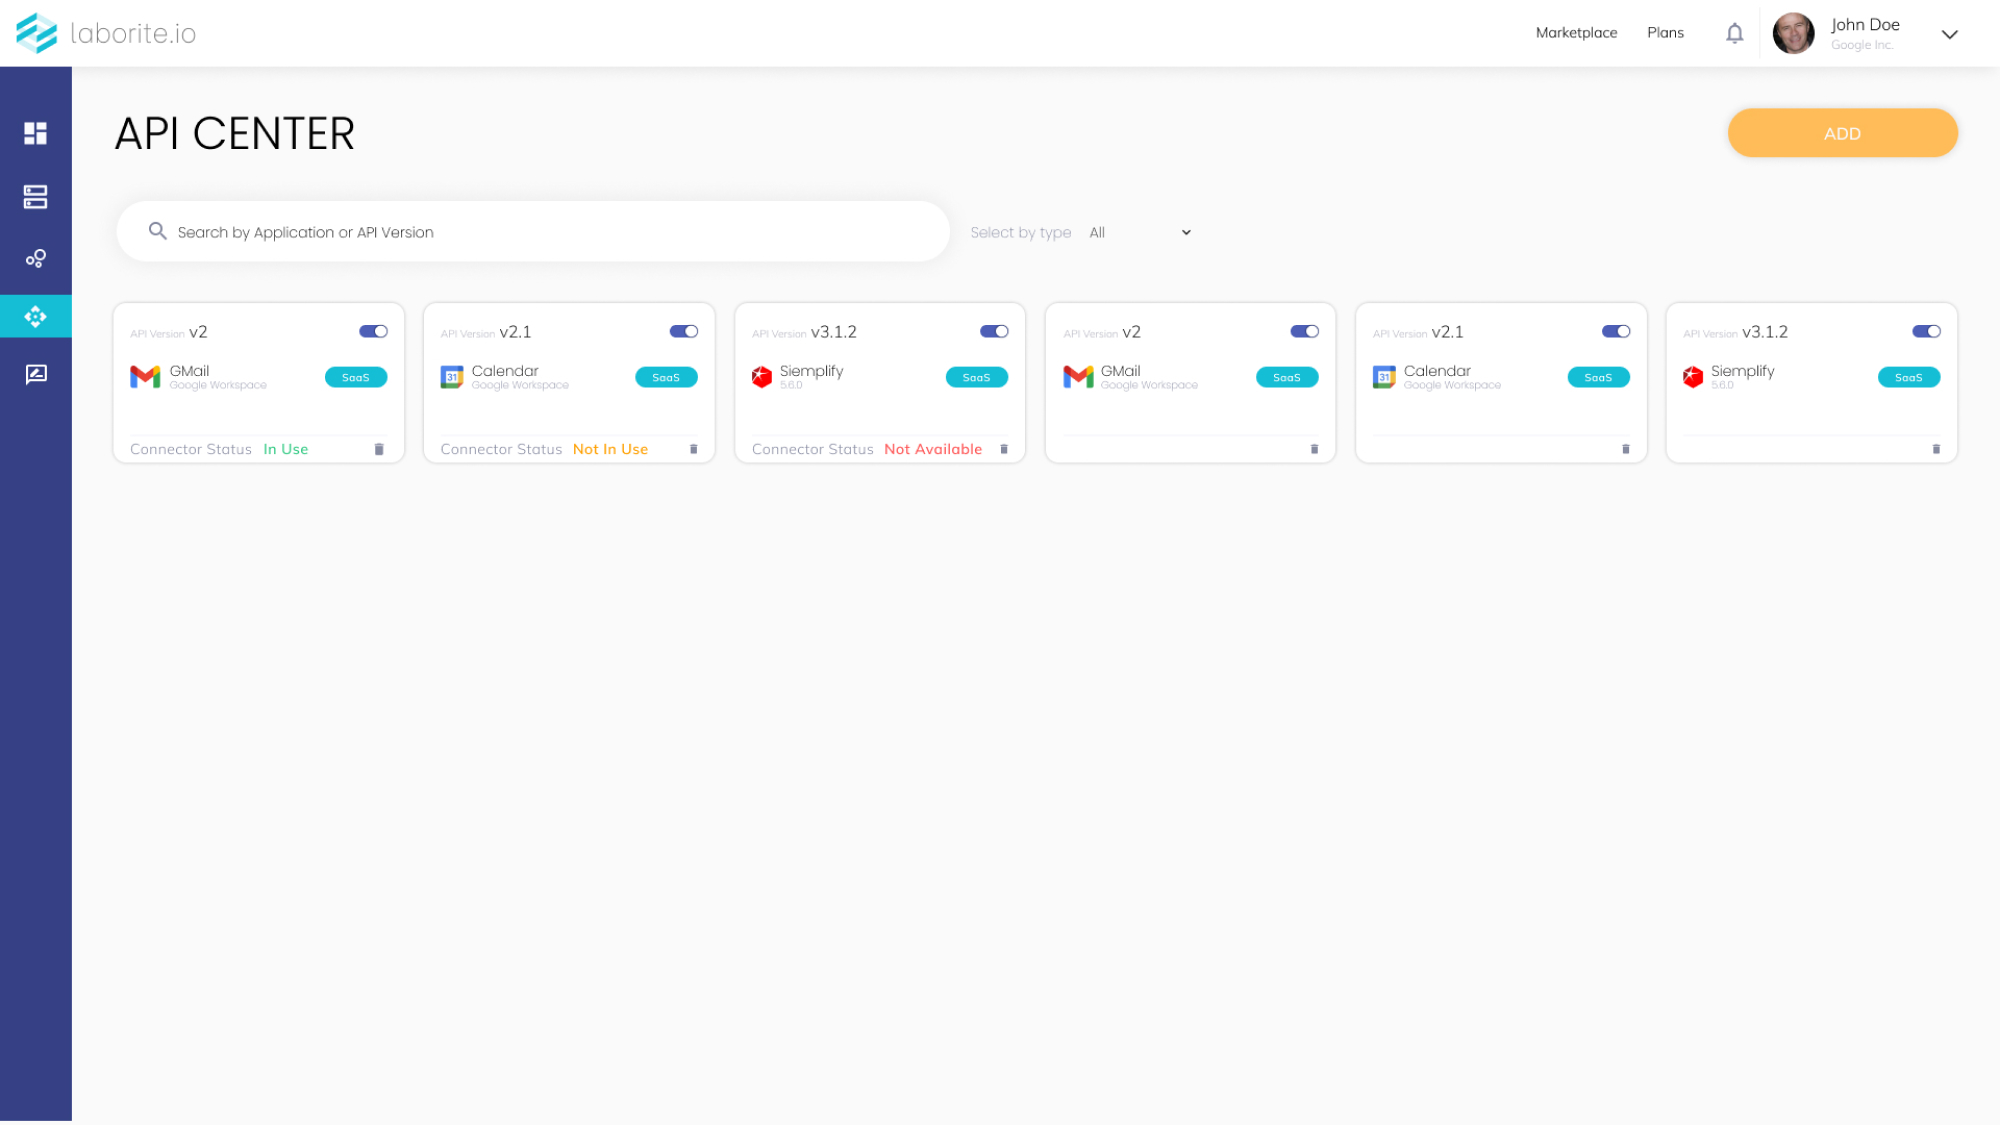Click the search by Application field

540,232
